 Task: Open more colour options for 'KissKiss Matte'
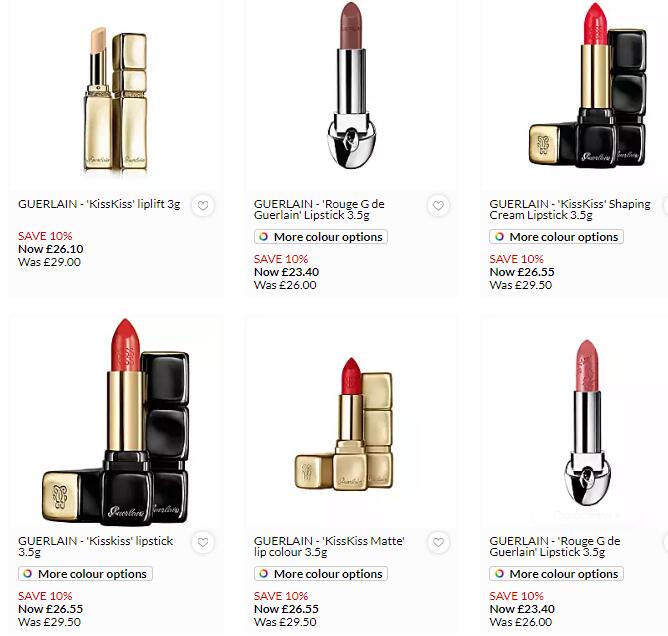click(x=321, y=574)
